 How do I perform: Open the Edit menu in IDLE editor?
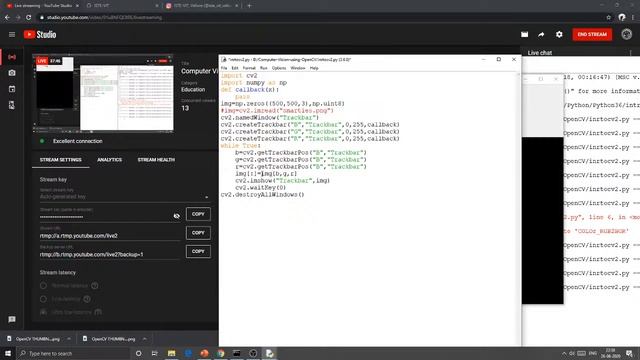click(235, 68)
